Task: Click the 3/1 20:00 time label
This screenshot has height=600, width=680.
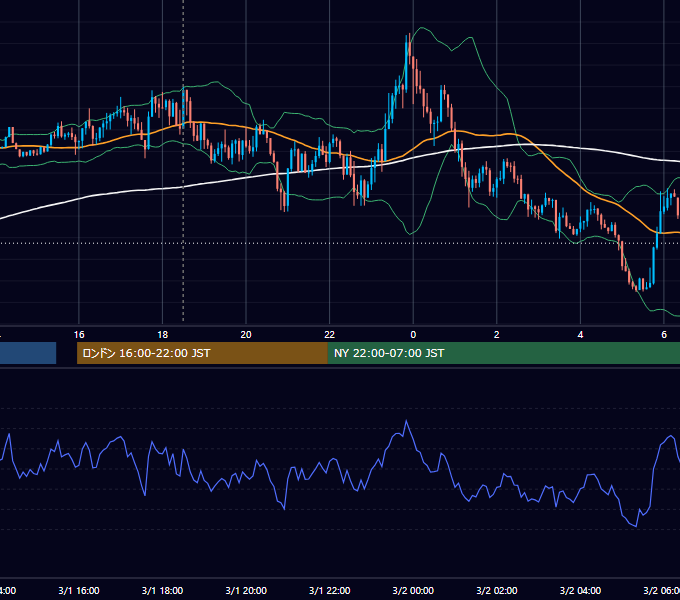Action: tap(246, 590)
